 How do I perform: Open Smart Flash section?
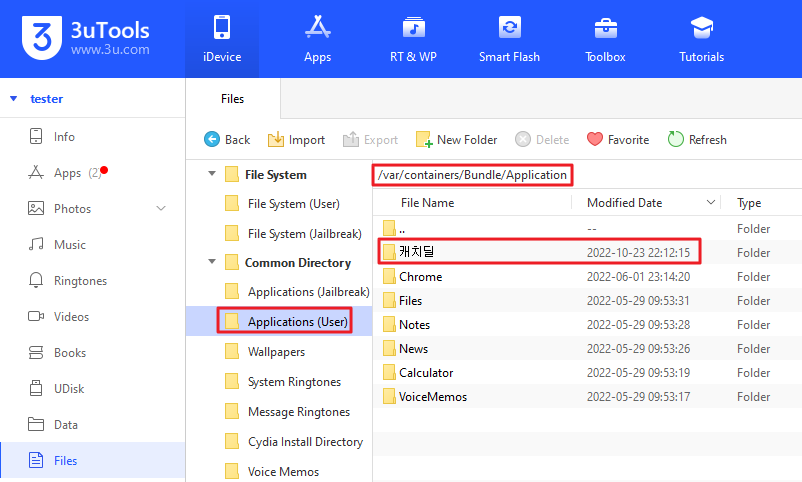(509, 39)
